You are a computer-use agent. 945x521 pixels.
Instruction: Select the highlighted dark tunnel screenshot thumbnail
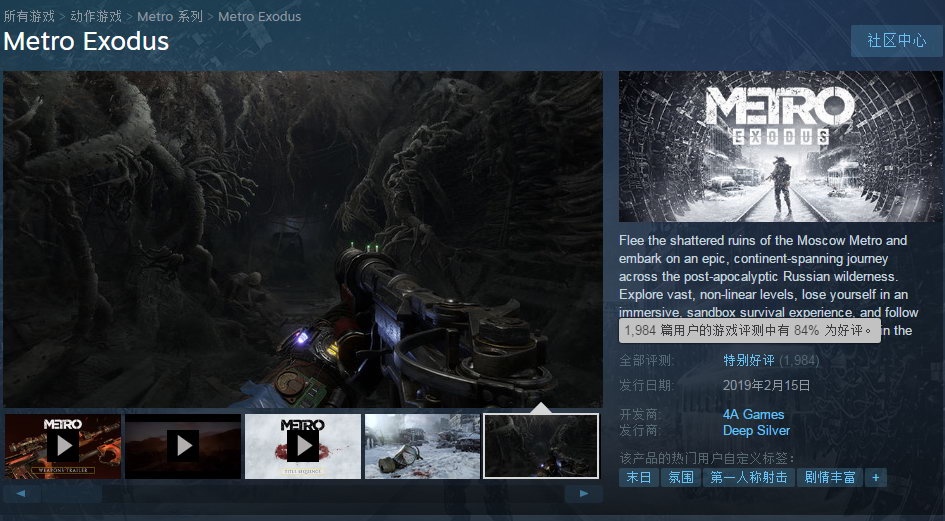click(x=541, y=446)
